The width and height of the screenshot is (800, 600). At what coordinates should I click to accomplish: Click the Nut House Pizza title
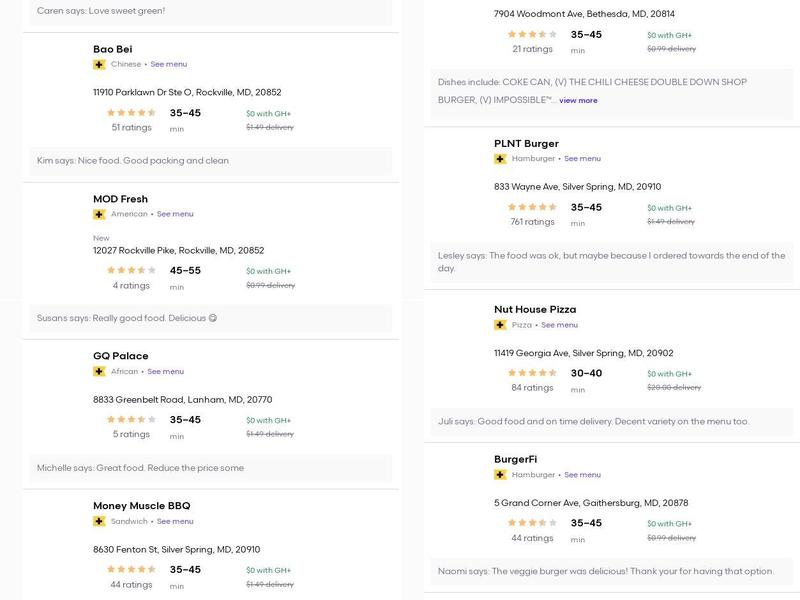[535, 310]
